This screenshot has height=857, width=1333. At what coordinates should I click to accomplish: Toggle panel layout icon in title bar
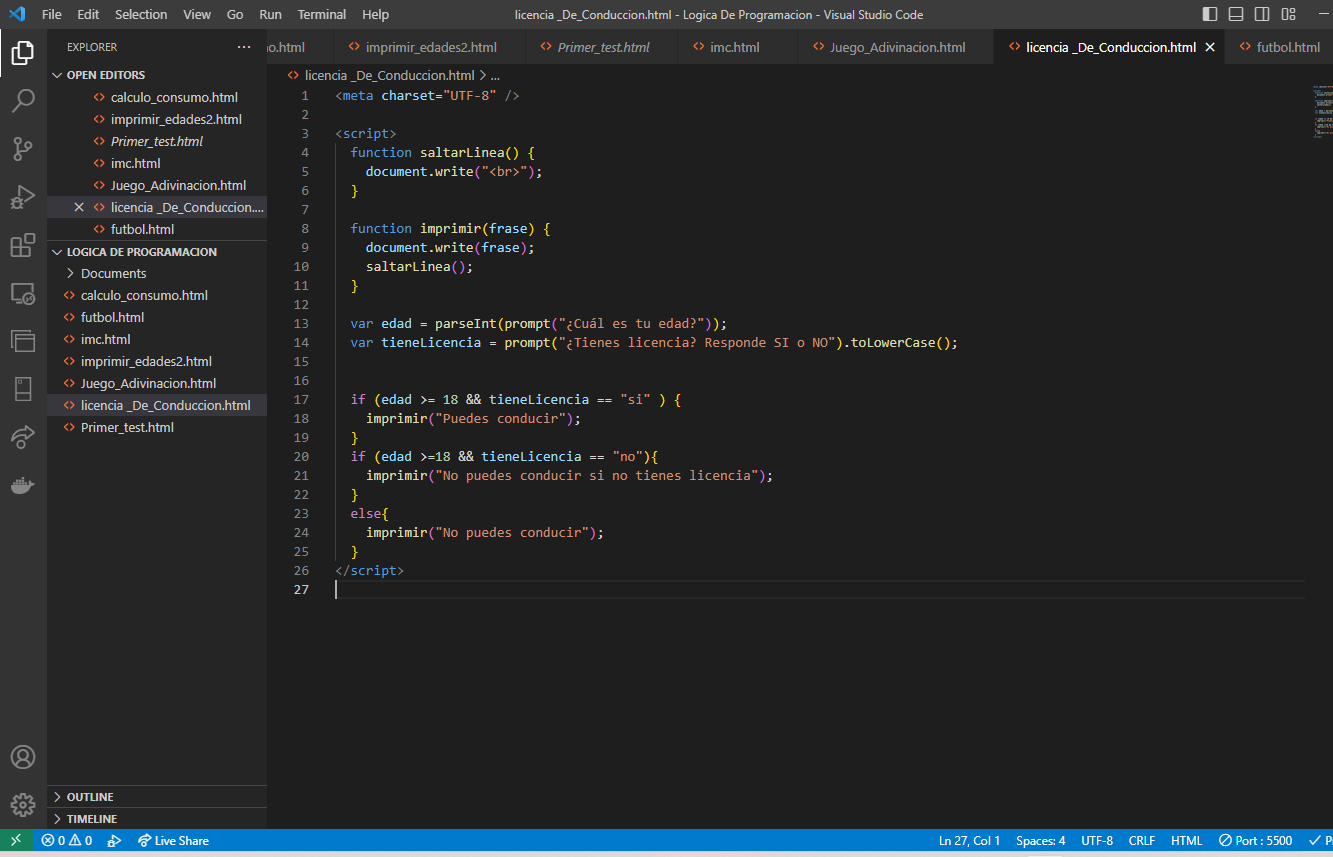(x=1236, y=14)
